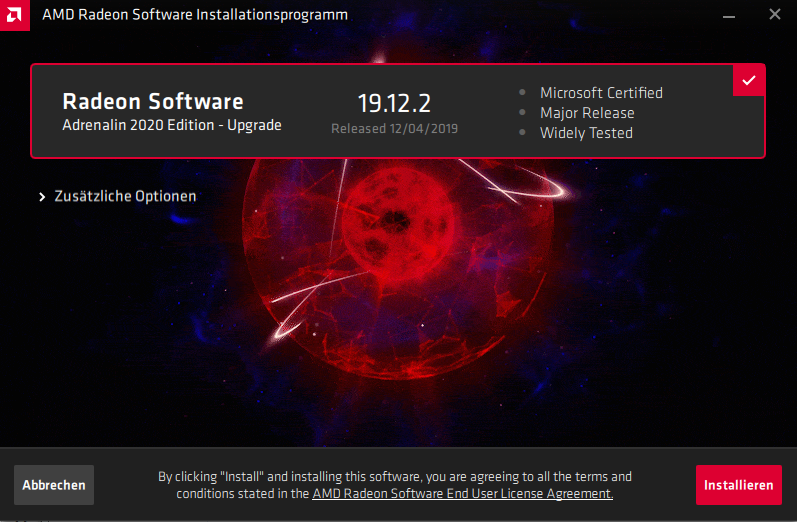This screenshot has width=797, height=522.
Task: Select the Radeon Software Adrenalin 2020 heading
Action: [x=153, y=101]
